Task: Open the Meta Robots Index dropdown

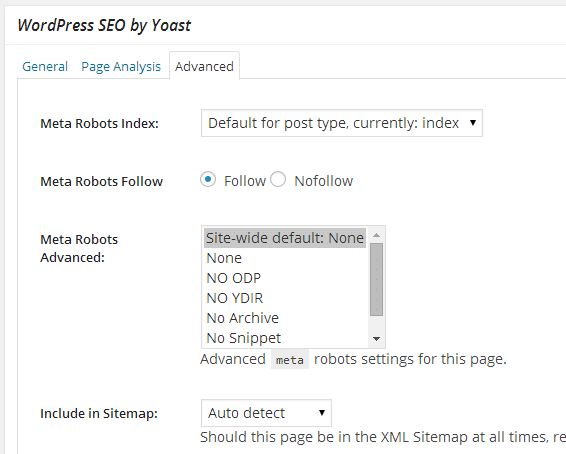Action: coord(341,123)
